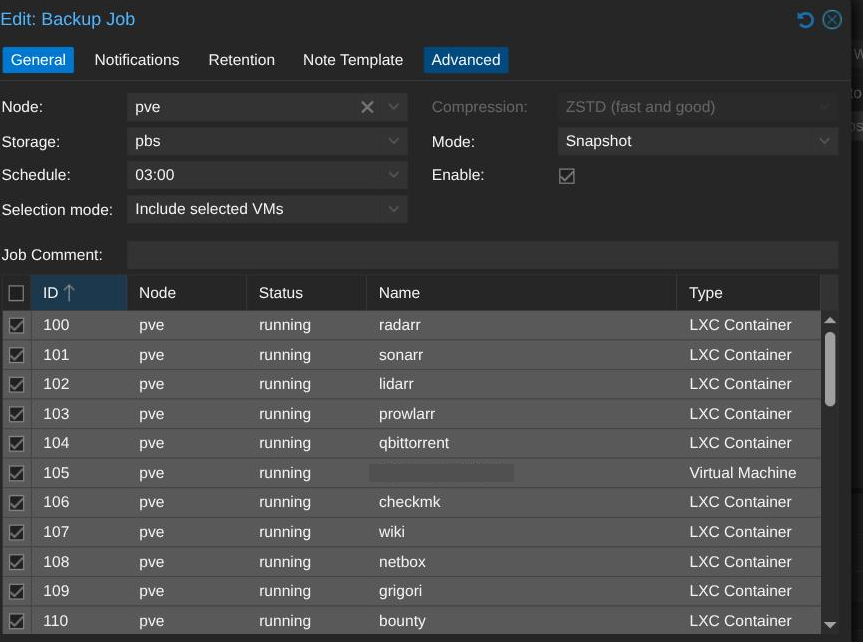
Task: Close the Edit Backup Job dialog
Action: point(832,20)
